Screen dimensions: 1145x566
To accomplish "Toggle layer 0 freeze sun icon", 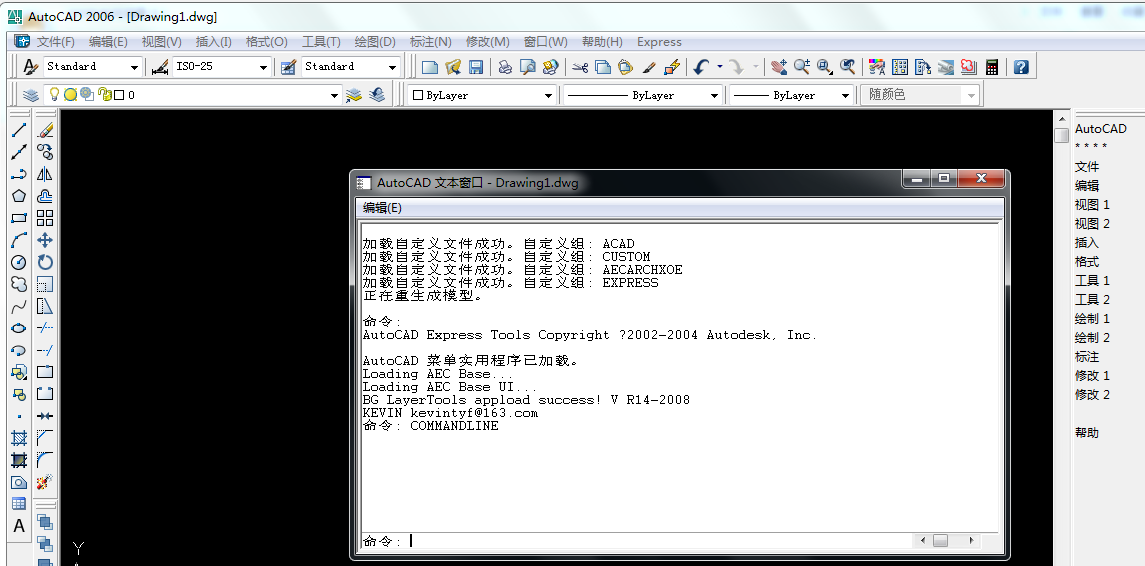I will [70, 94].
